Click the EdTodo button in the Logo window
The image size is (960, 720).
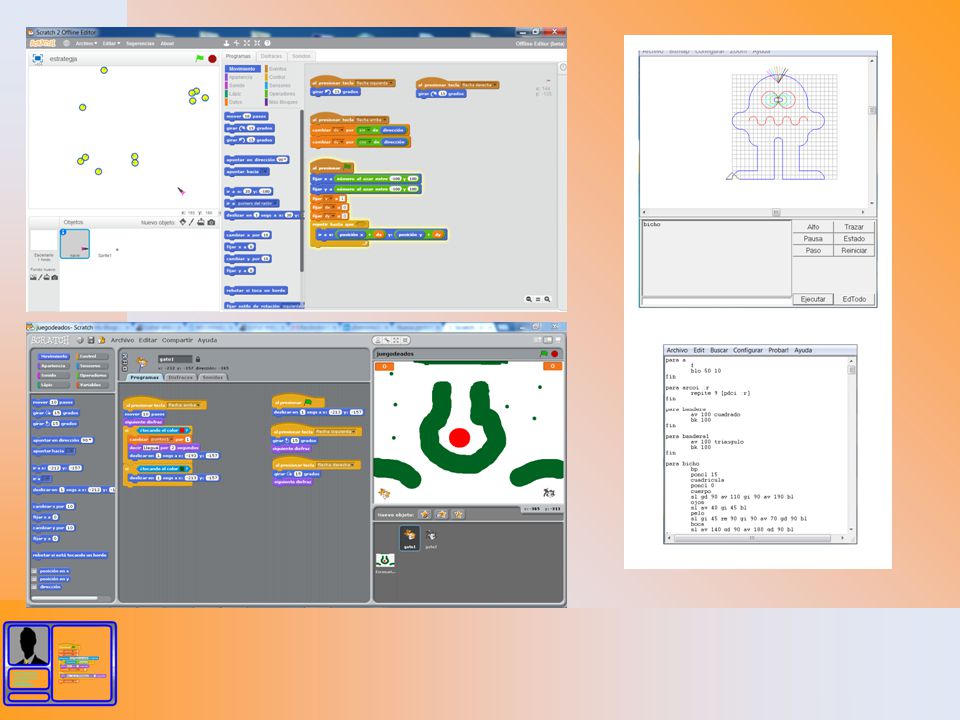pyautogui.click(x=854, y=299)
